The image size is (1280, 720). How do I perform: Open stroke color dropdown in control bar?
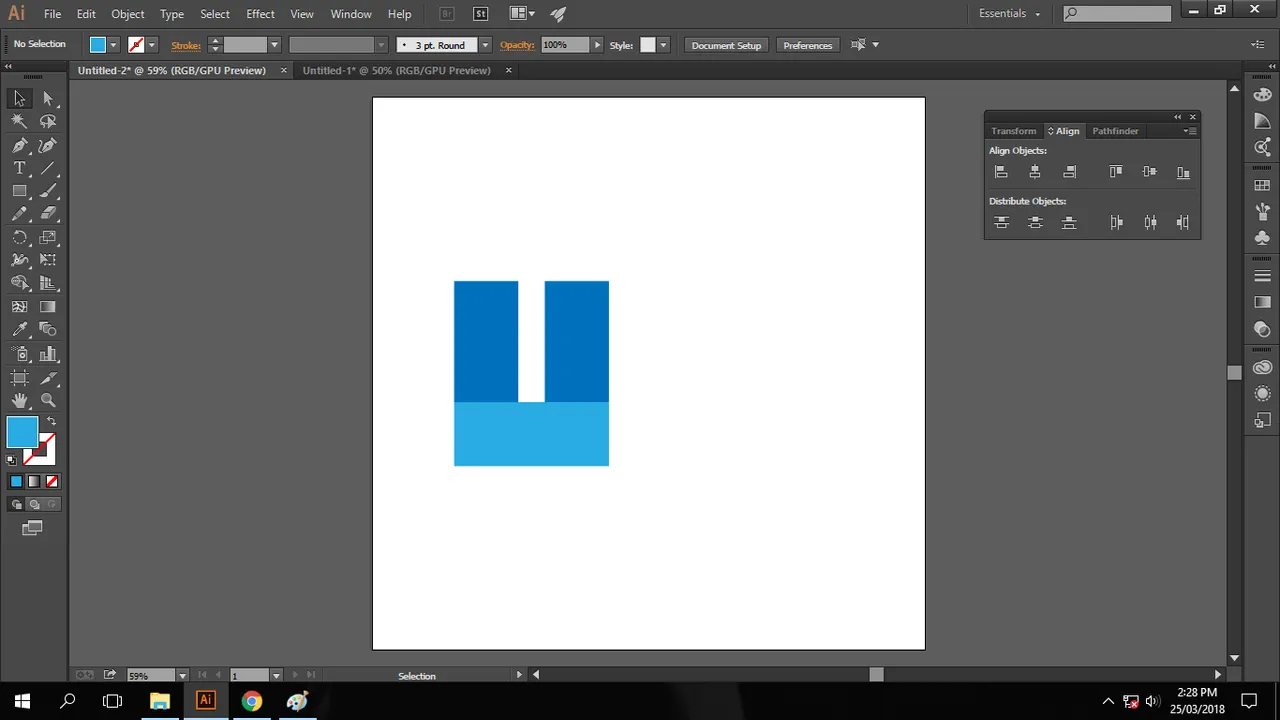coord(152,45)
